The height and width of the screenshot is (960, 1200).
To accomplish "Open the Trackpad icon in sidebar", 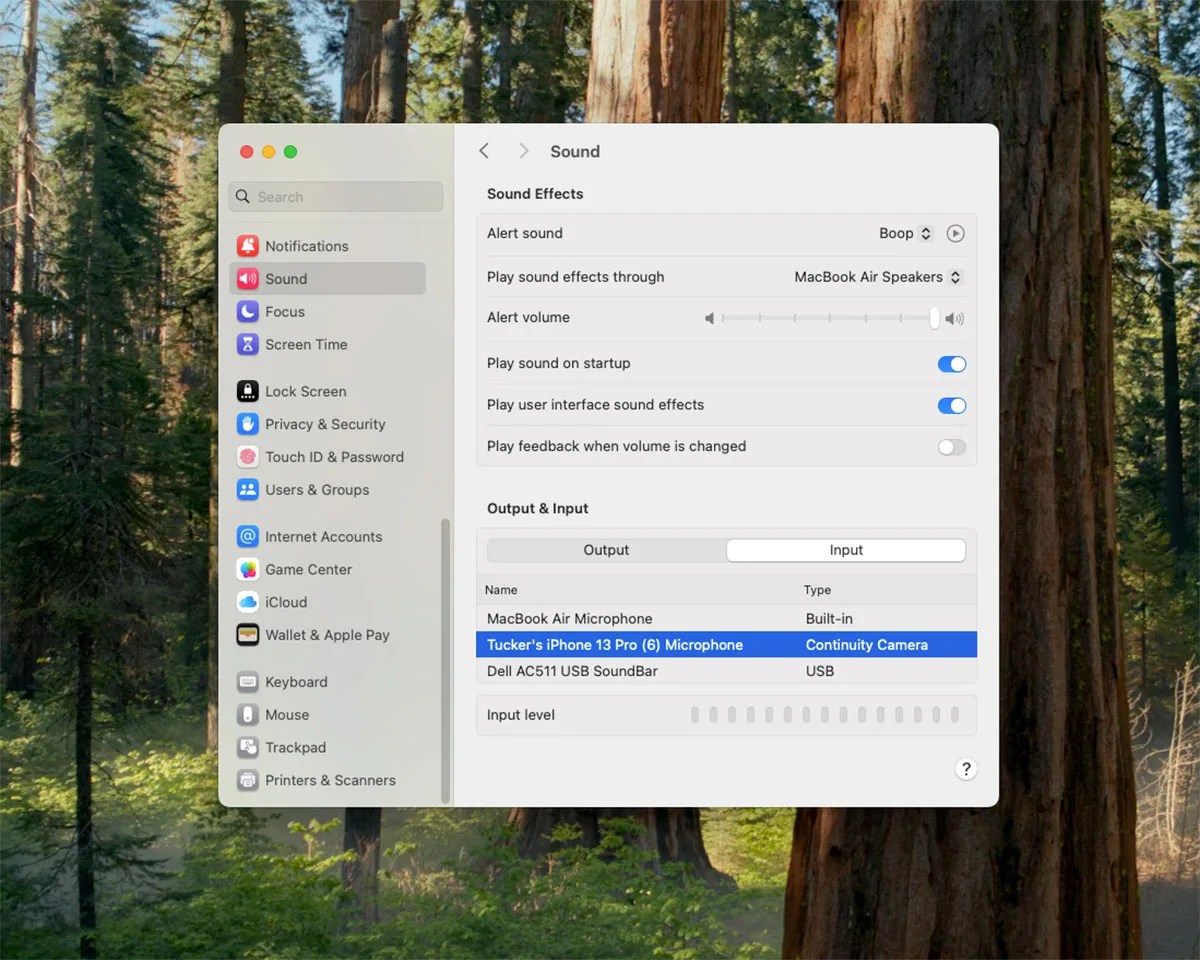I will pyautogui.click(x=247, y=748).
